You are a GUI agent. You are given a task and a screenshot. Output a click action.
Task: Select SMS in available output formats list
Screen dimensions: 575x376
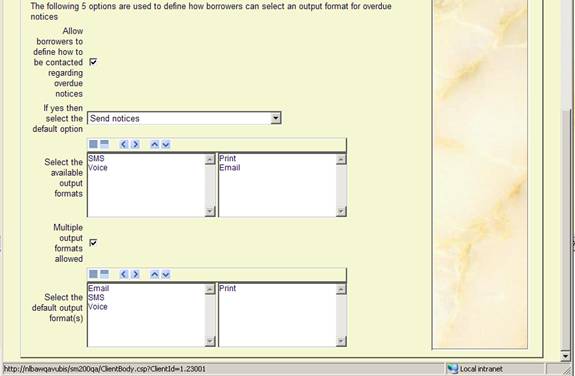pos(96,158)
